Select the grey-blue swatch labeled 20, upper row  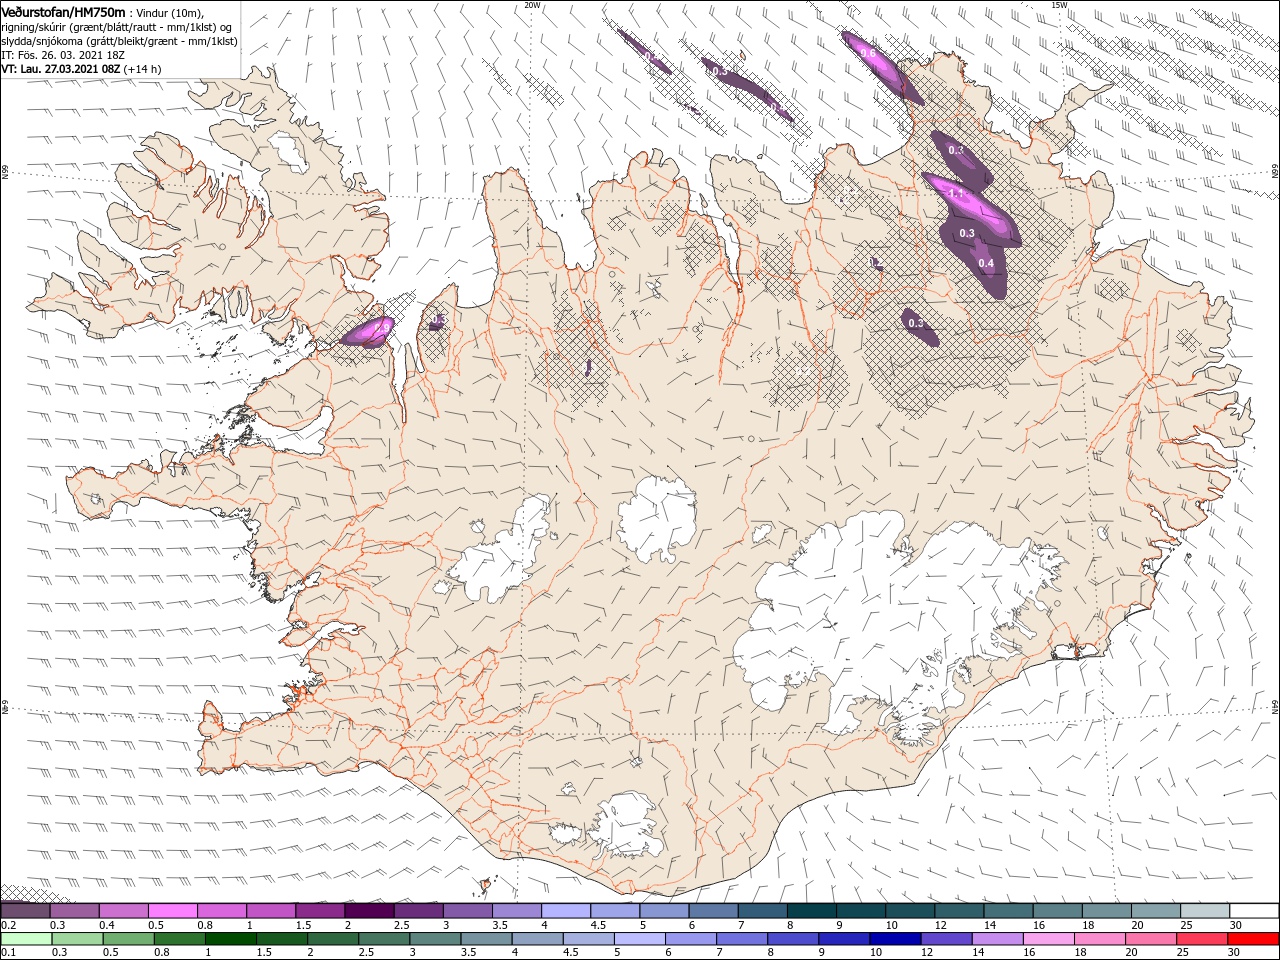[x=1156, y=910]
